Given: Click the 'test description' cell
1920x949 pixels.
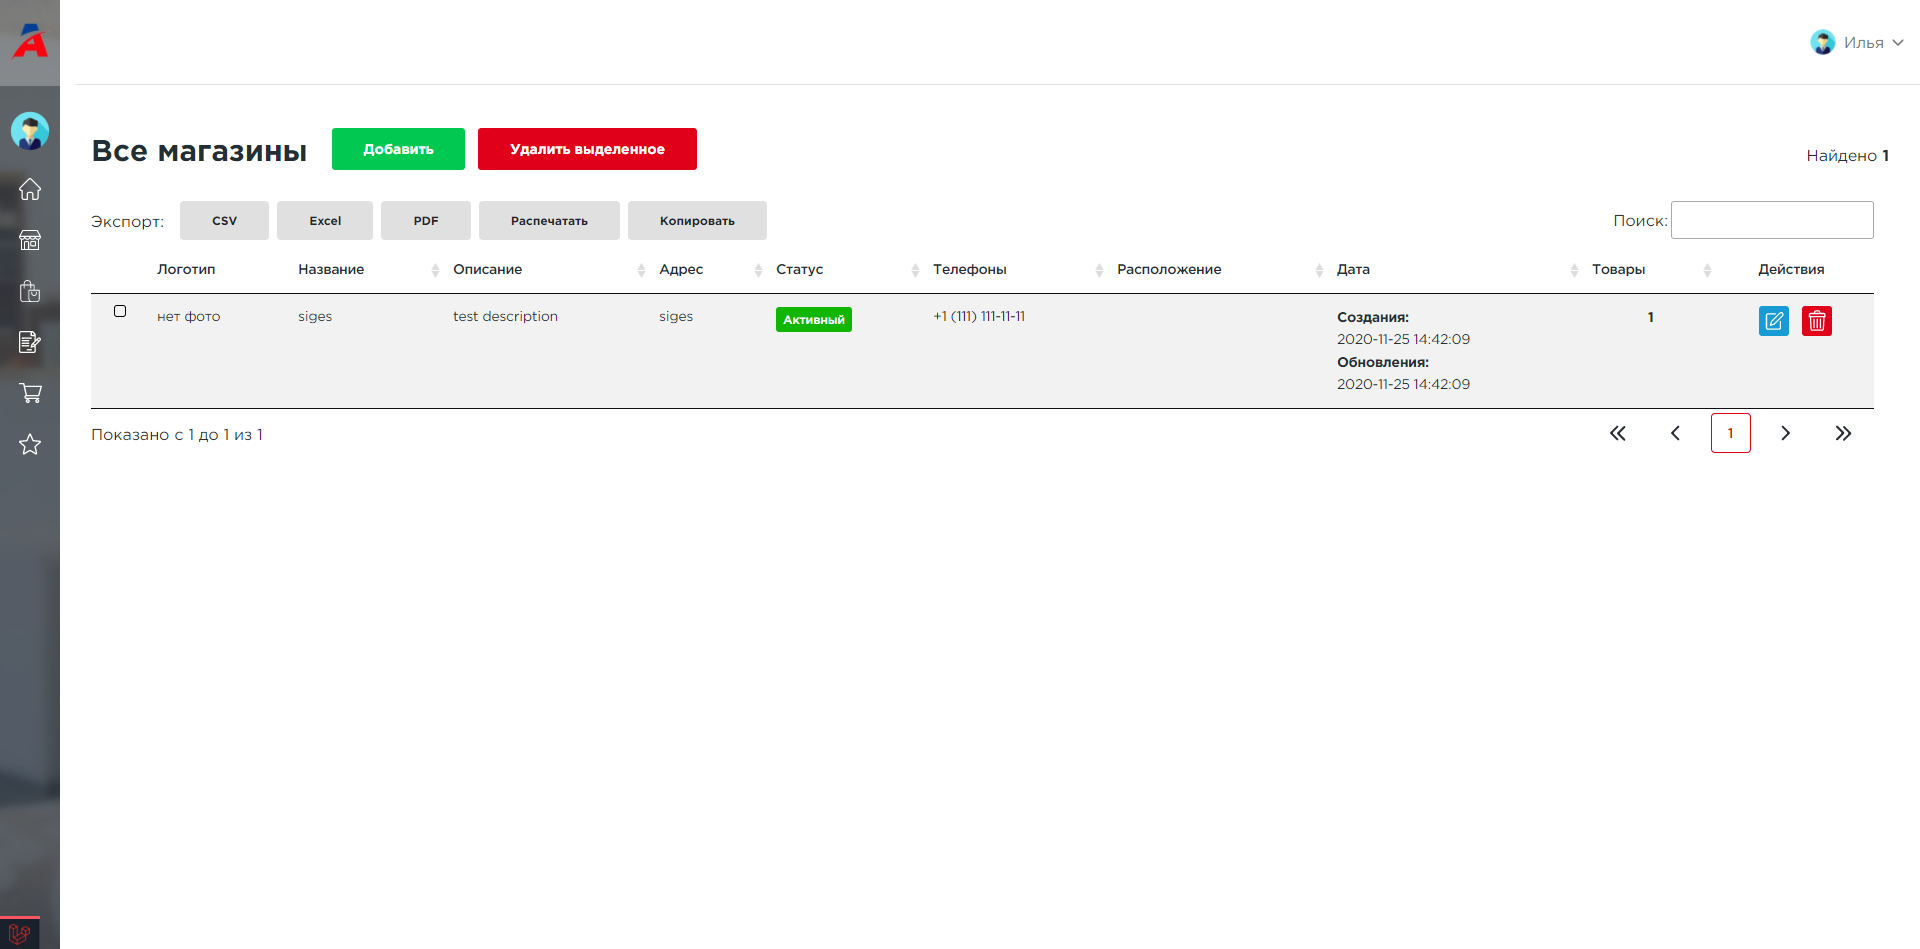Looking at the screenshot, I should (505, 316).
